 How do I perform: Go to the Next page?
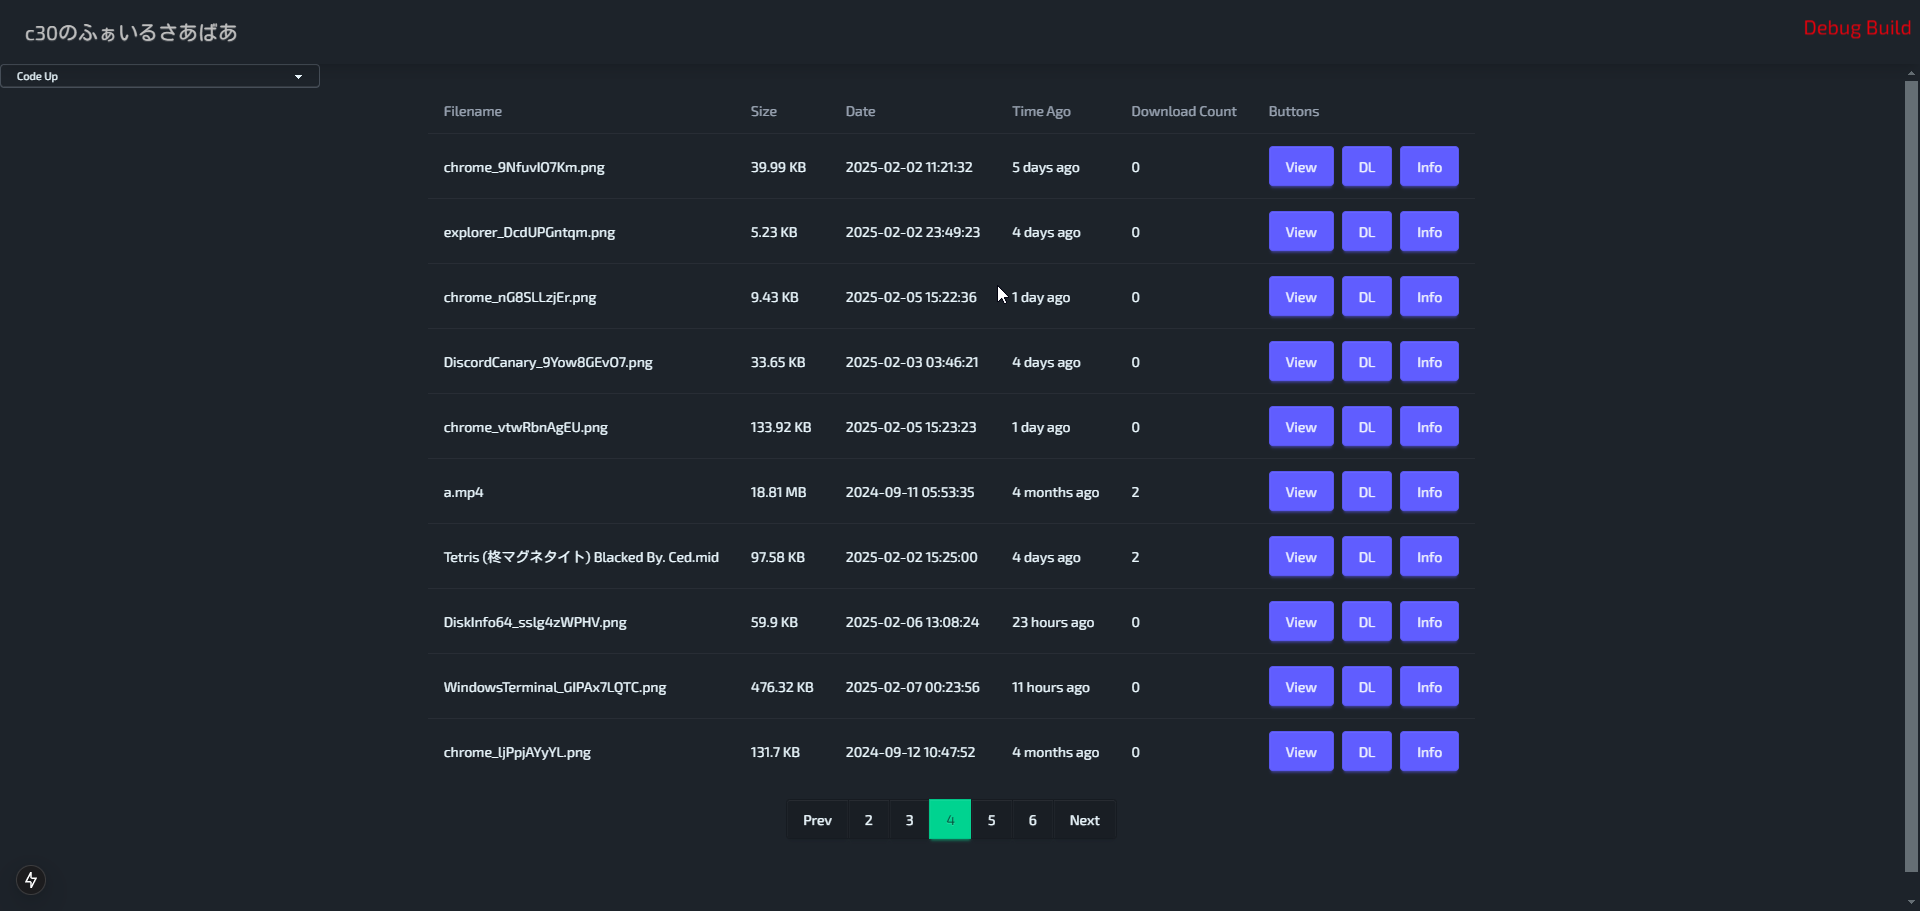click(1084, 820)
